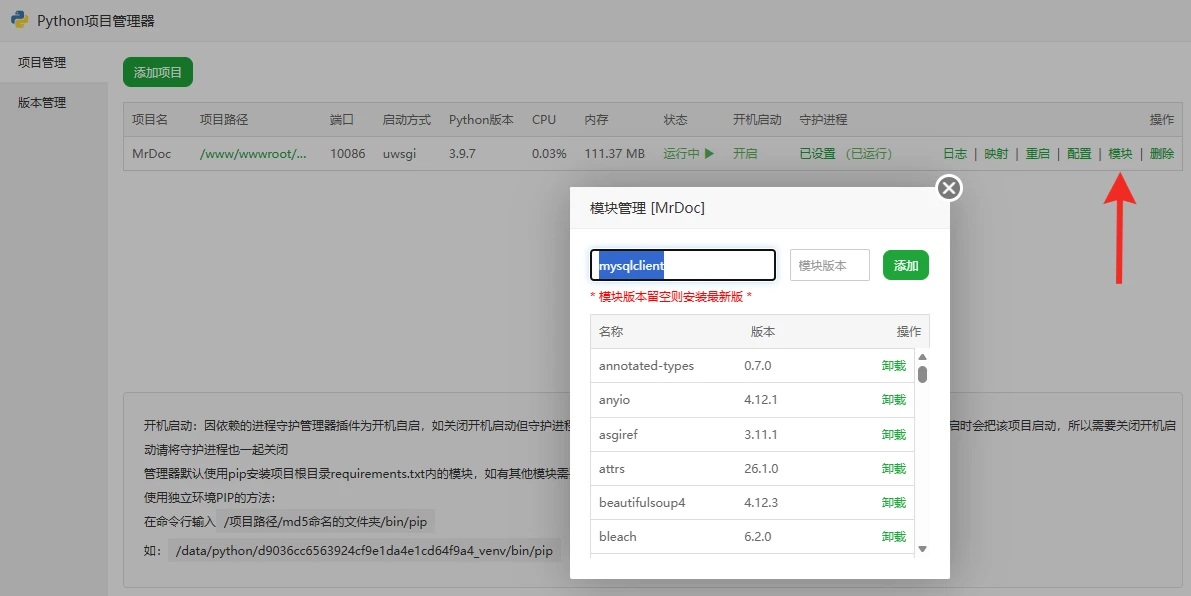The width and height of the screenshot is (1191, 596).
Task: Open 模块 link for MrDoc
Action: click(x=1120, y=153)
